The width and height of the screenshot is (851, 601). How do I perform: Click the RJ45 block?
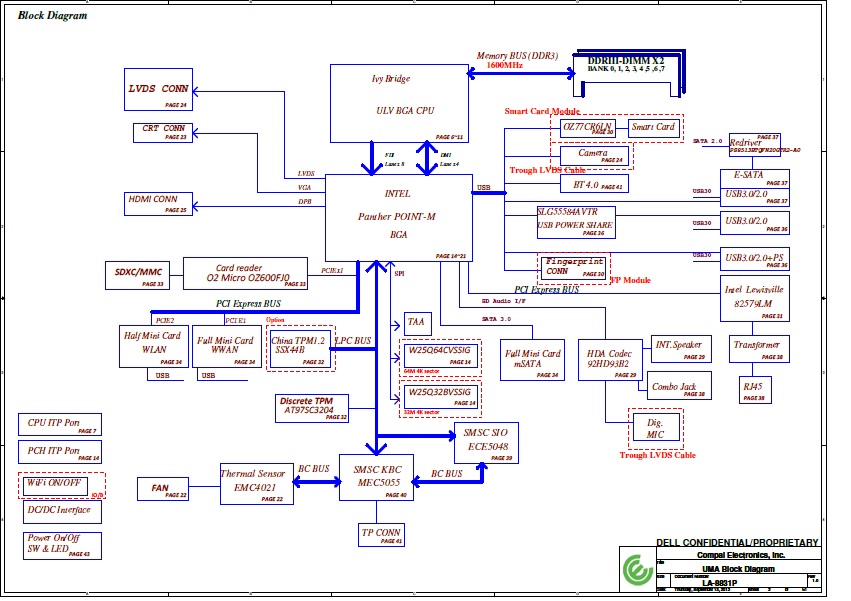pos(752,391)
